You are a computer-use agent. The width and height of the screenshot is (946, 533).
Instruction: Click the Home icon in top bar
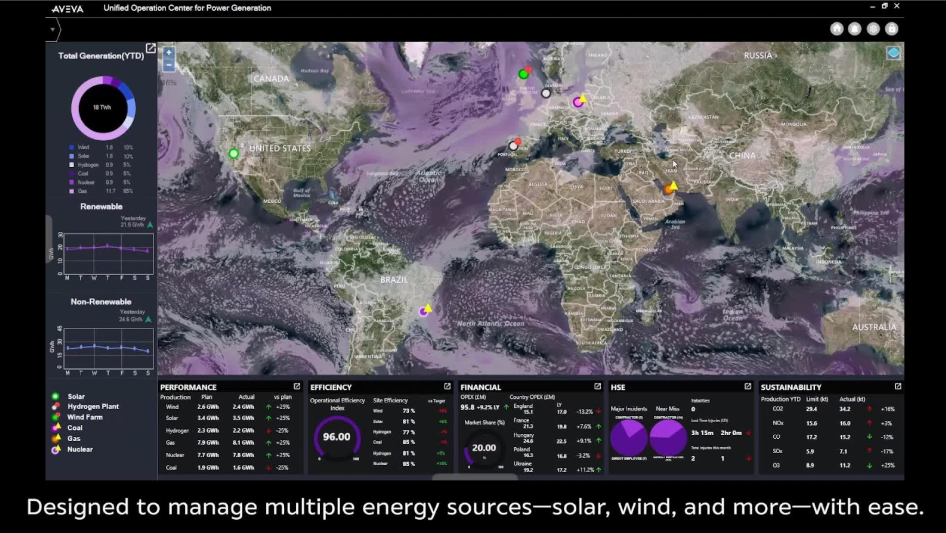pyautogui.click(x=836, y=29)
